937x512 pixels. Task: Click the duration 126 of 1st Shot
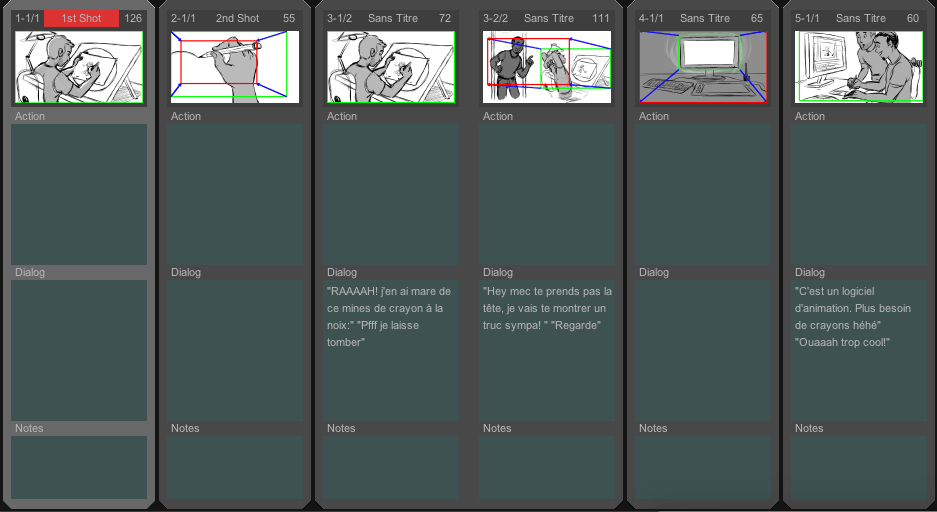(x=133, y=19)
